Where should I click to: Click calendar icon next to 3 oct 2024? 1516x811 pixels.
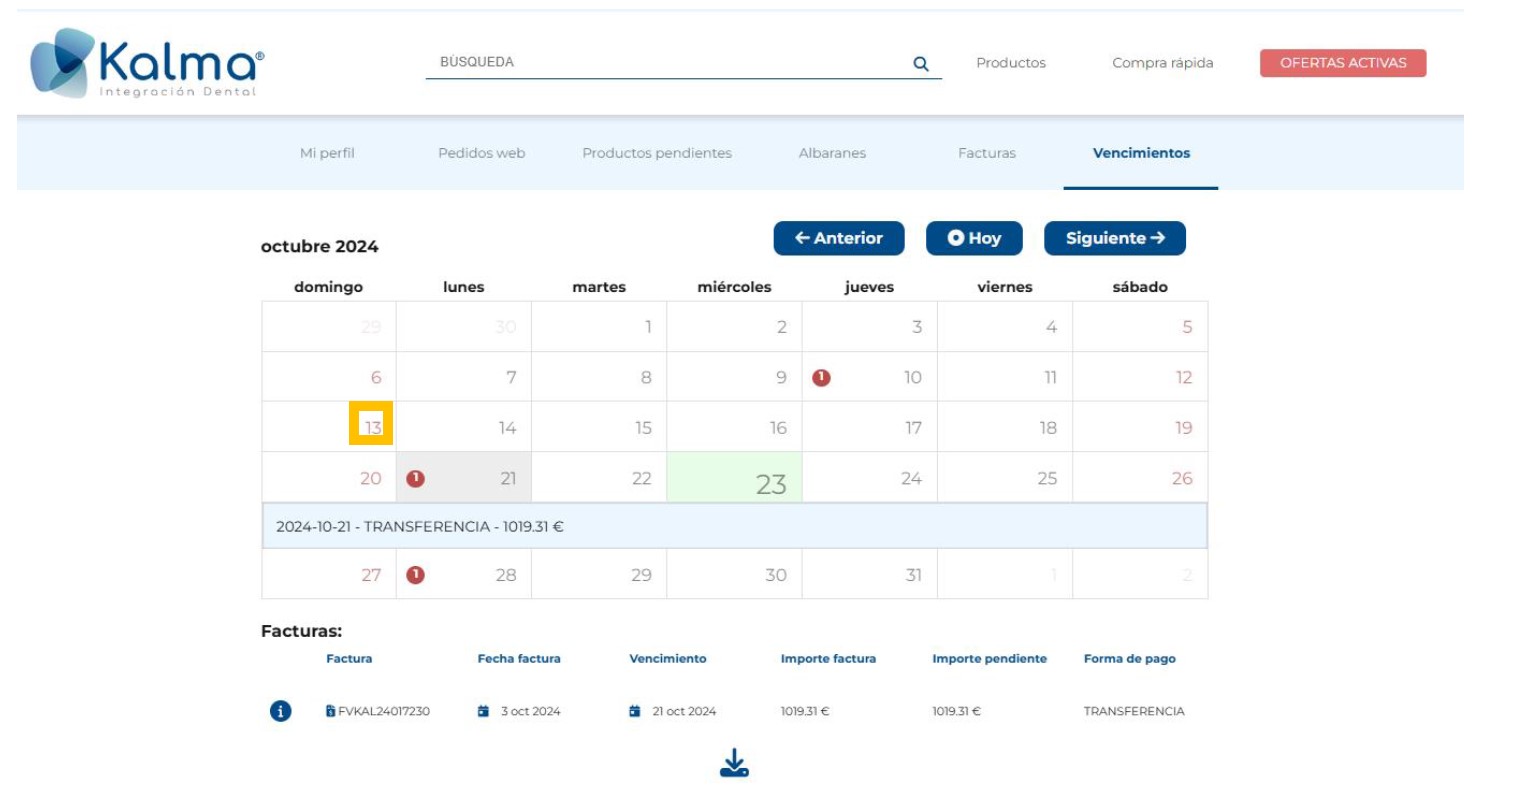click(x=483, y=711)
